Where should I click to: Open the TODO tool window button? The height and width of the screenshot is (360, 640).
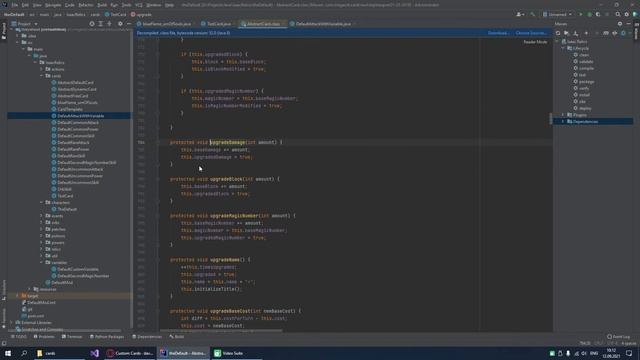click(x=18, y=337)
